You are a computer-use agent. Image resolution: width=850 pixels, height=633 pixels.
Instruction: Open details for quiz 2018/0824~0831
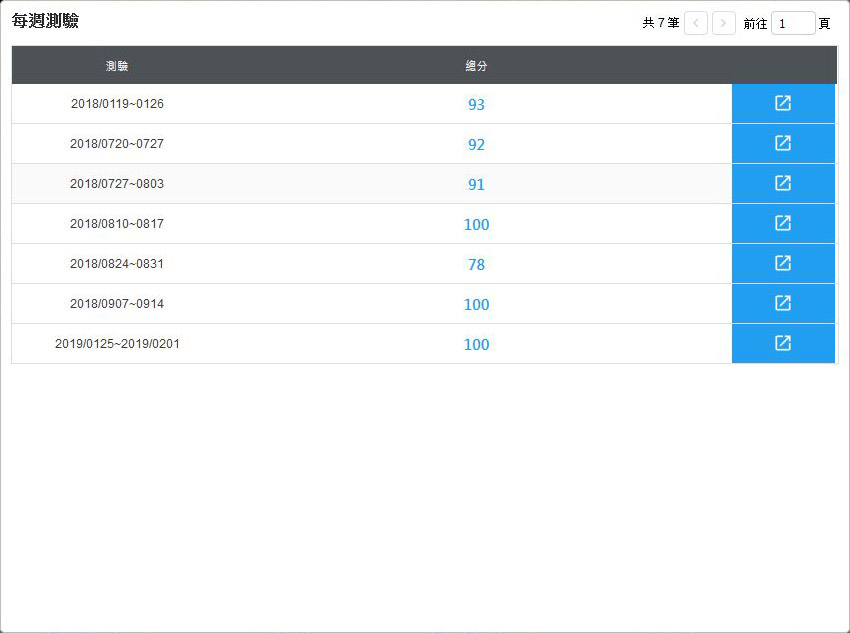coord(783,264)
